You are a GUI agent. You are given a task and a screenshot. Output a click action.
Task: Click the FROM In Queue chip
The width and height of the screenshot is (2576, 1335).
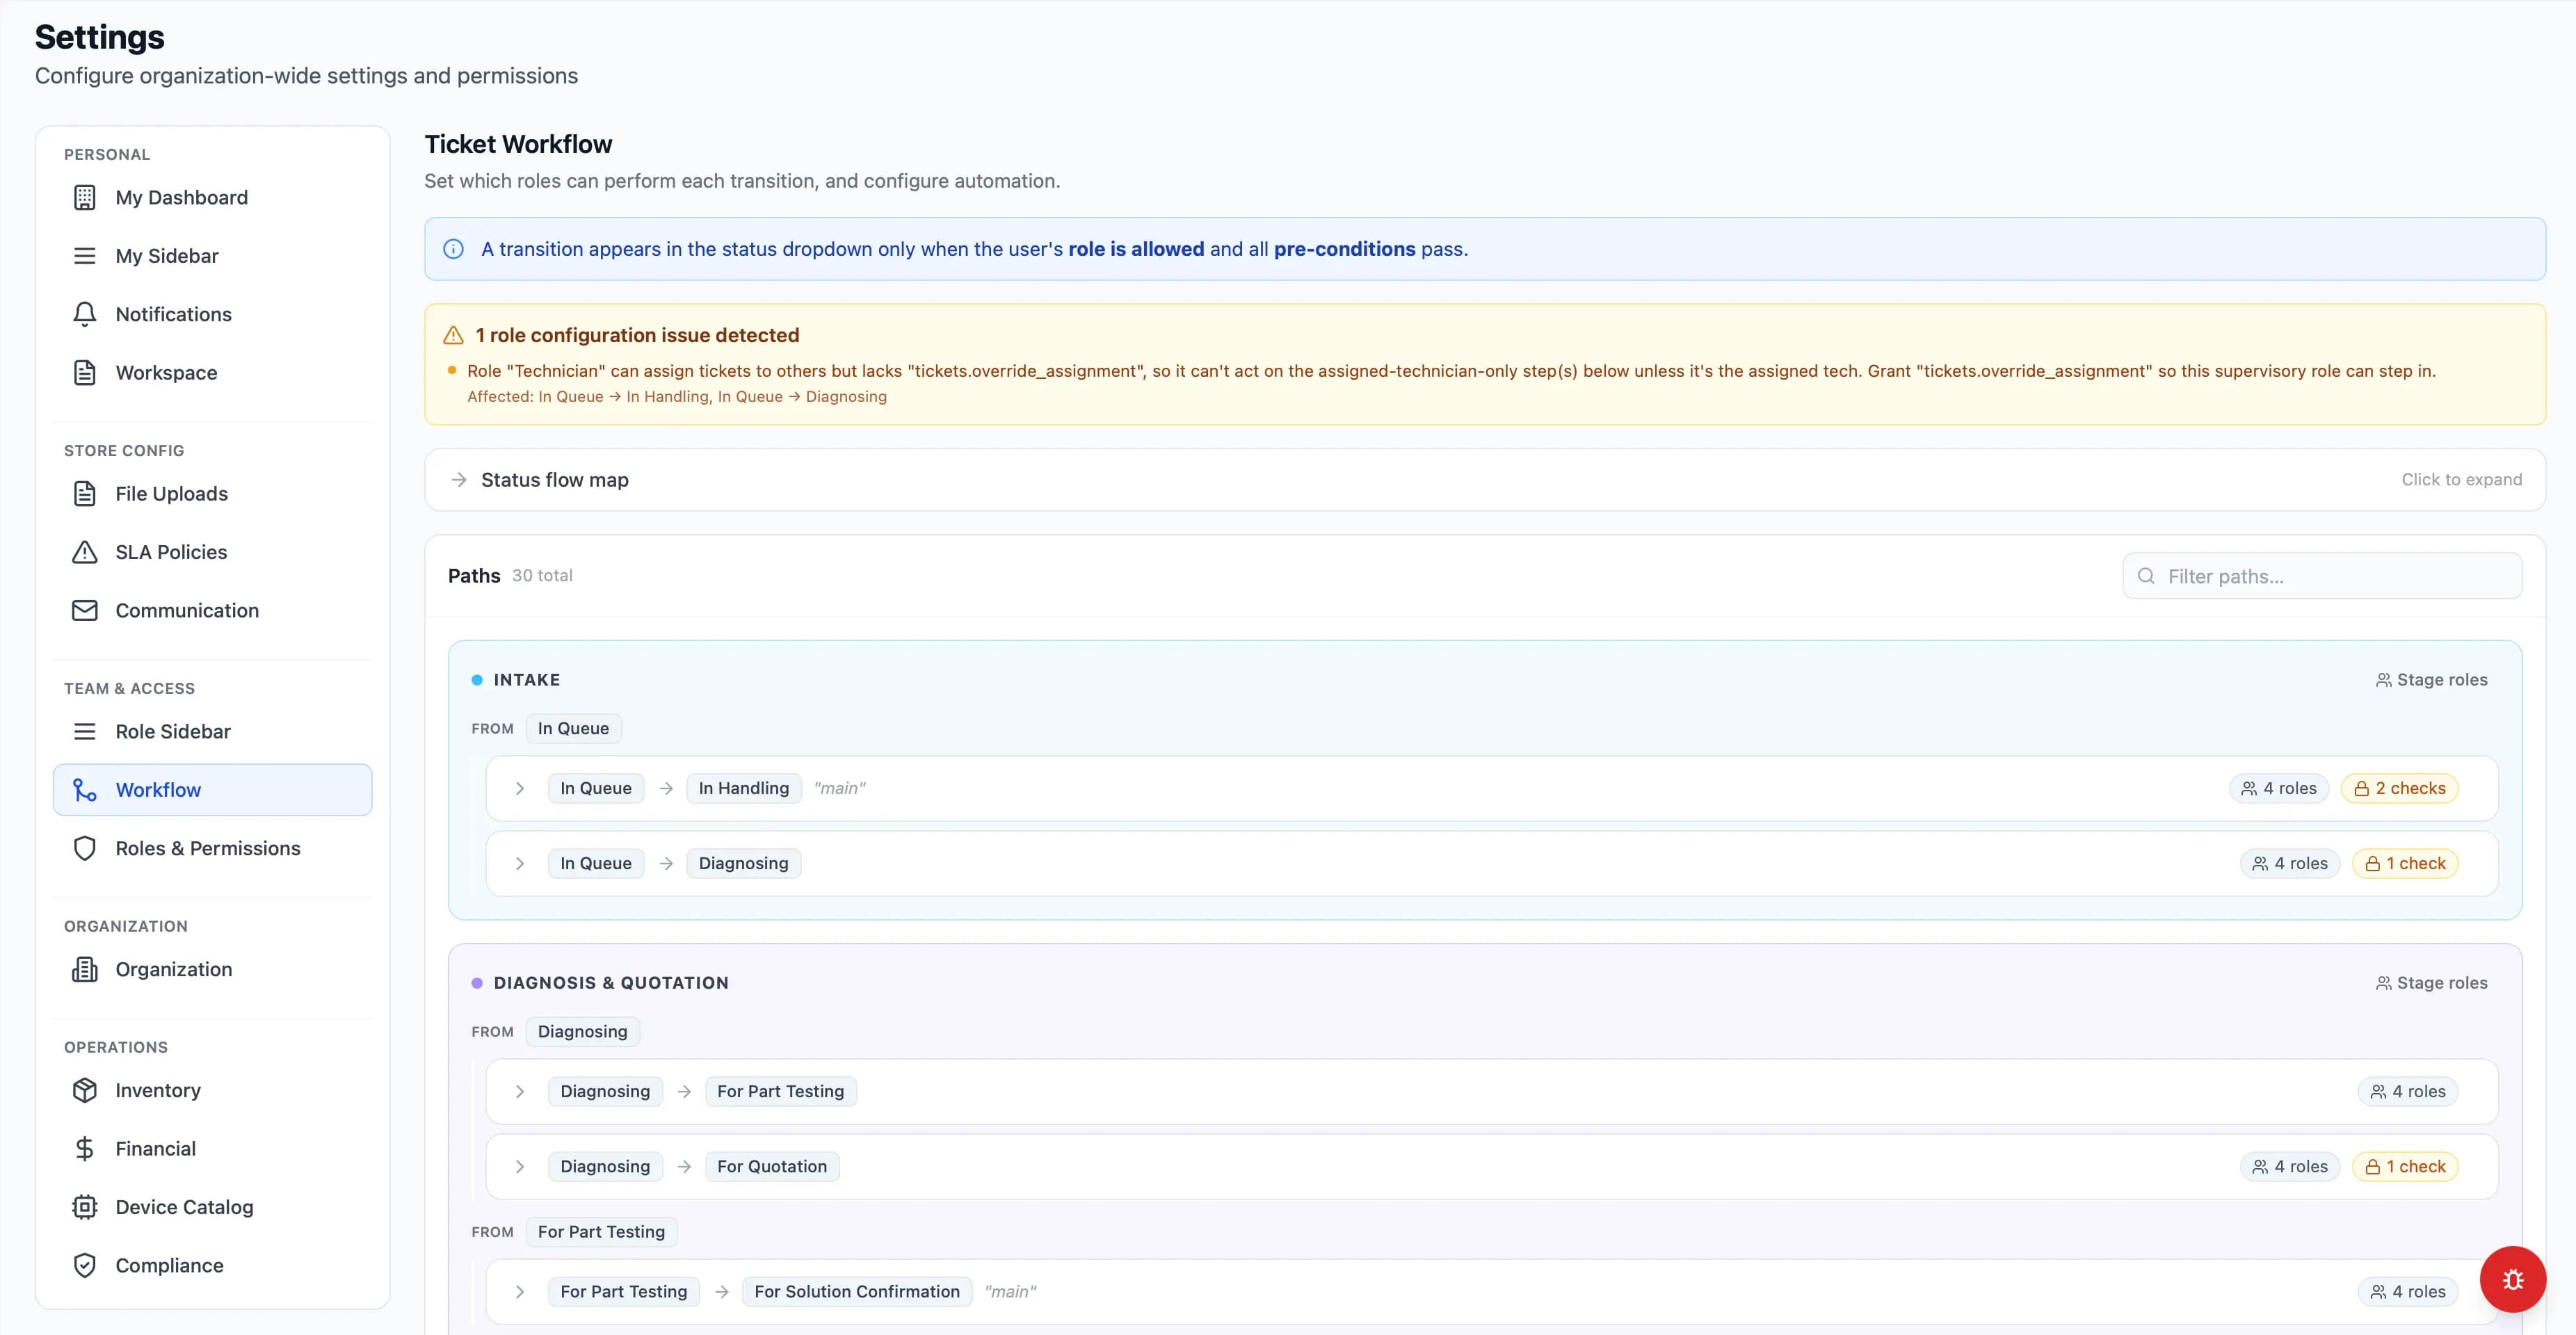point(573,729)
